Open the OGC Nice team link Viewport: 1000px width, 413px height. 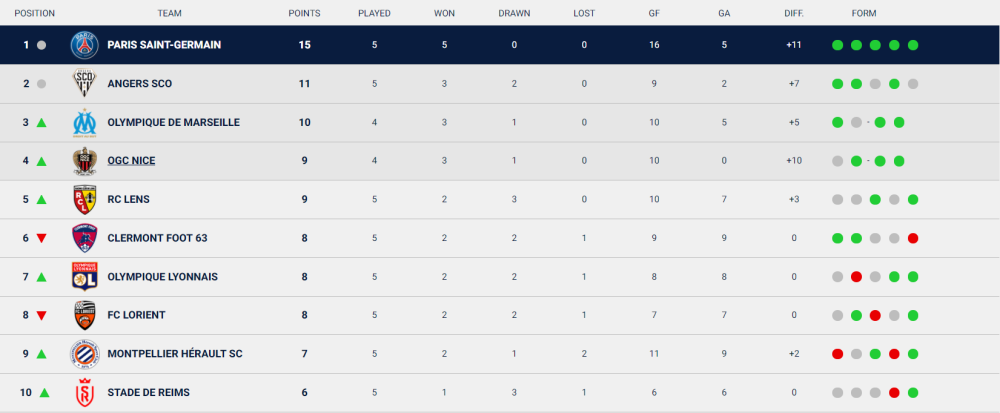click(131, 161)
